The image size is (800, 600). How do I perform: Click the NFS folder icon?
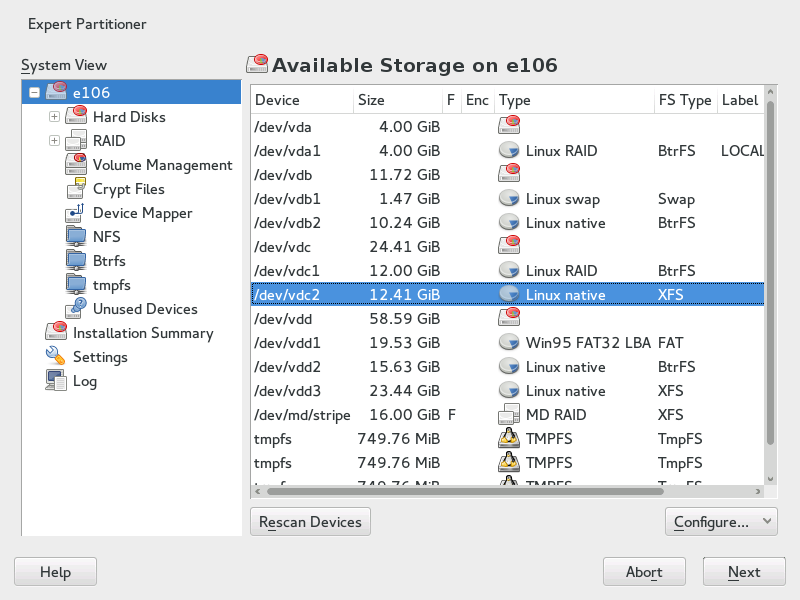(x=76, y=237)
